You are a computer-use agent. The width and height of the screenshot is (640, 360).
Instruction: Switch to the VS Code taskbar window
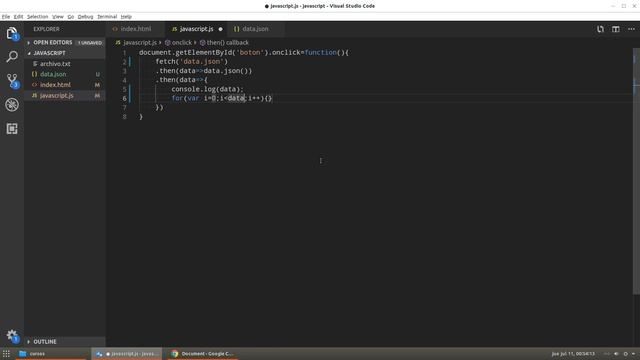[x=127, y=354]
